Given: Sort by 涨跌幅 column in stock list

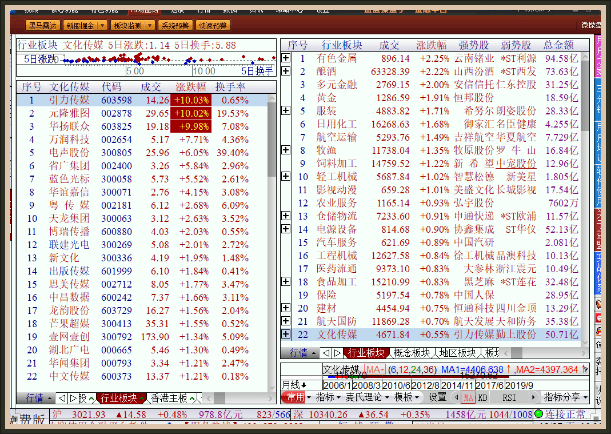Looking at the screenshot, I should point(190,87).
